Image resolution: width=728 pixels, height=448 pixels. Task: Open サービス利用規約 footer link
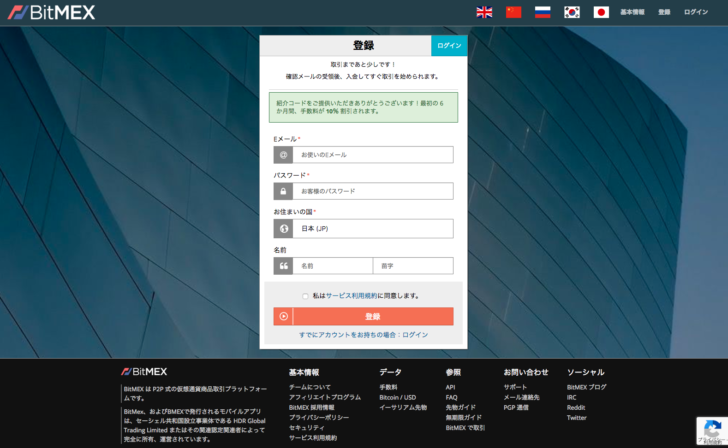pos(313,438)
